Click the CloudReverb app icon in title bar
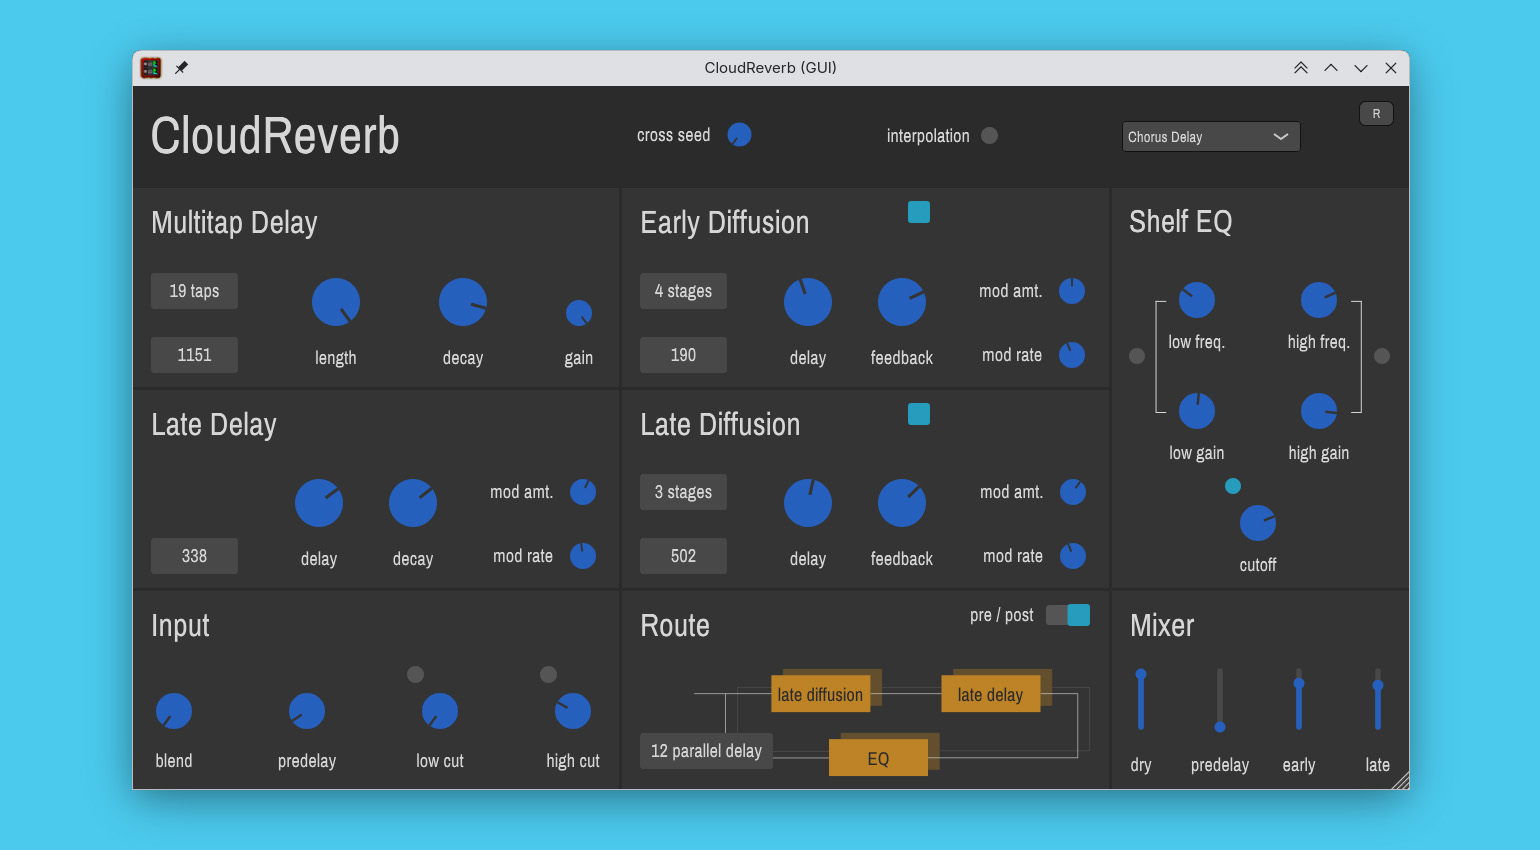Image resolution: width=1540 pixels, height=850 pixels. [151, 68]
